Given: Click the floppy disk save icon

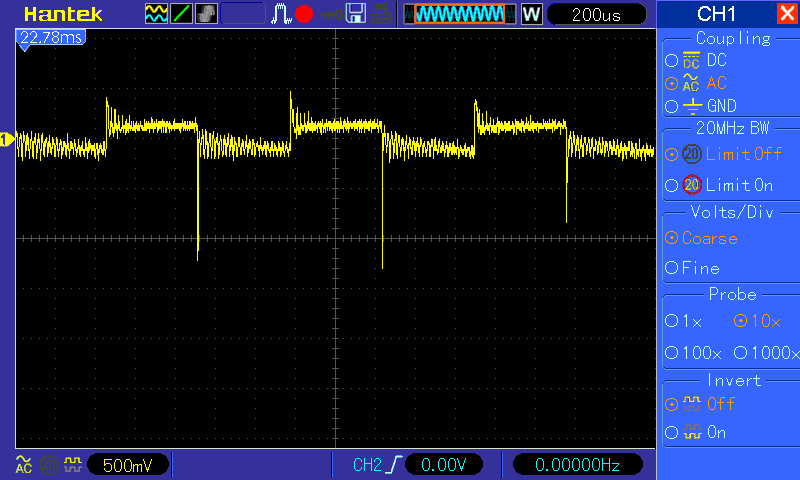Looking at the screenshot, I should point(356,14).
